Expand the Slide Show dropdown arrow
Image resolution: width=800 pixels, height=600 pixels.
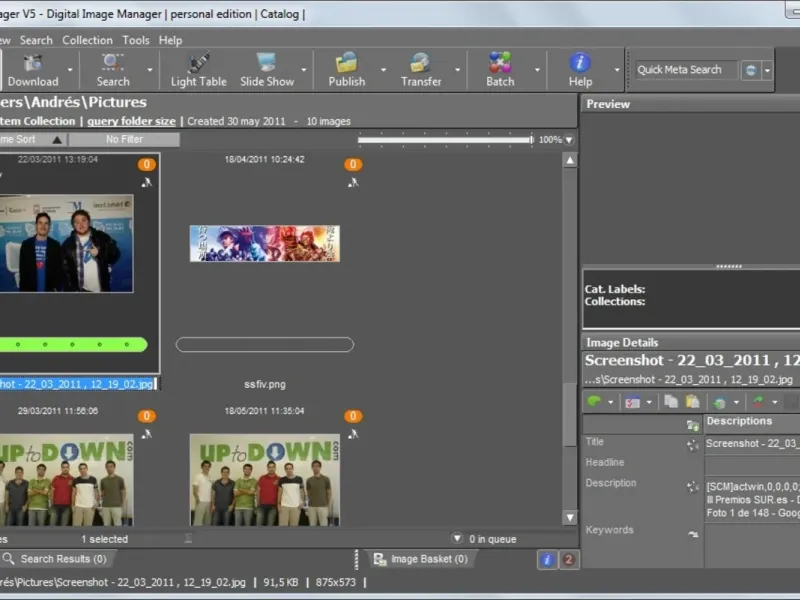click(304, 70)
